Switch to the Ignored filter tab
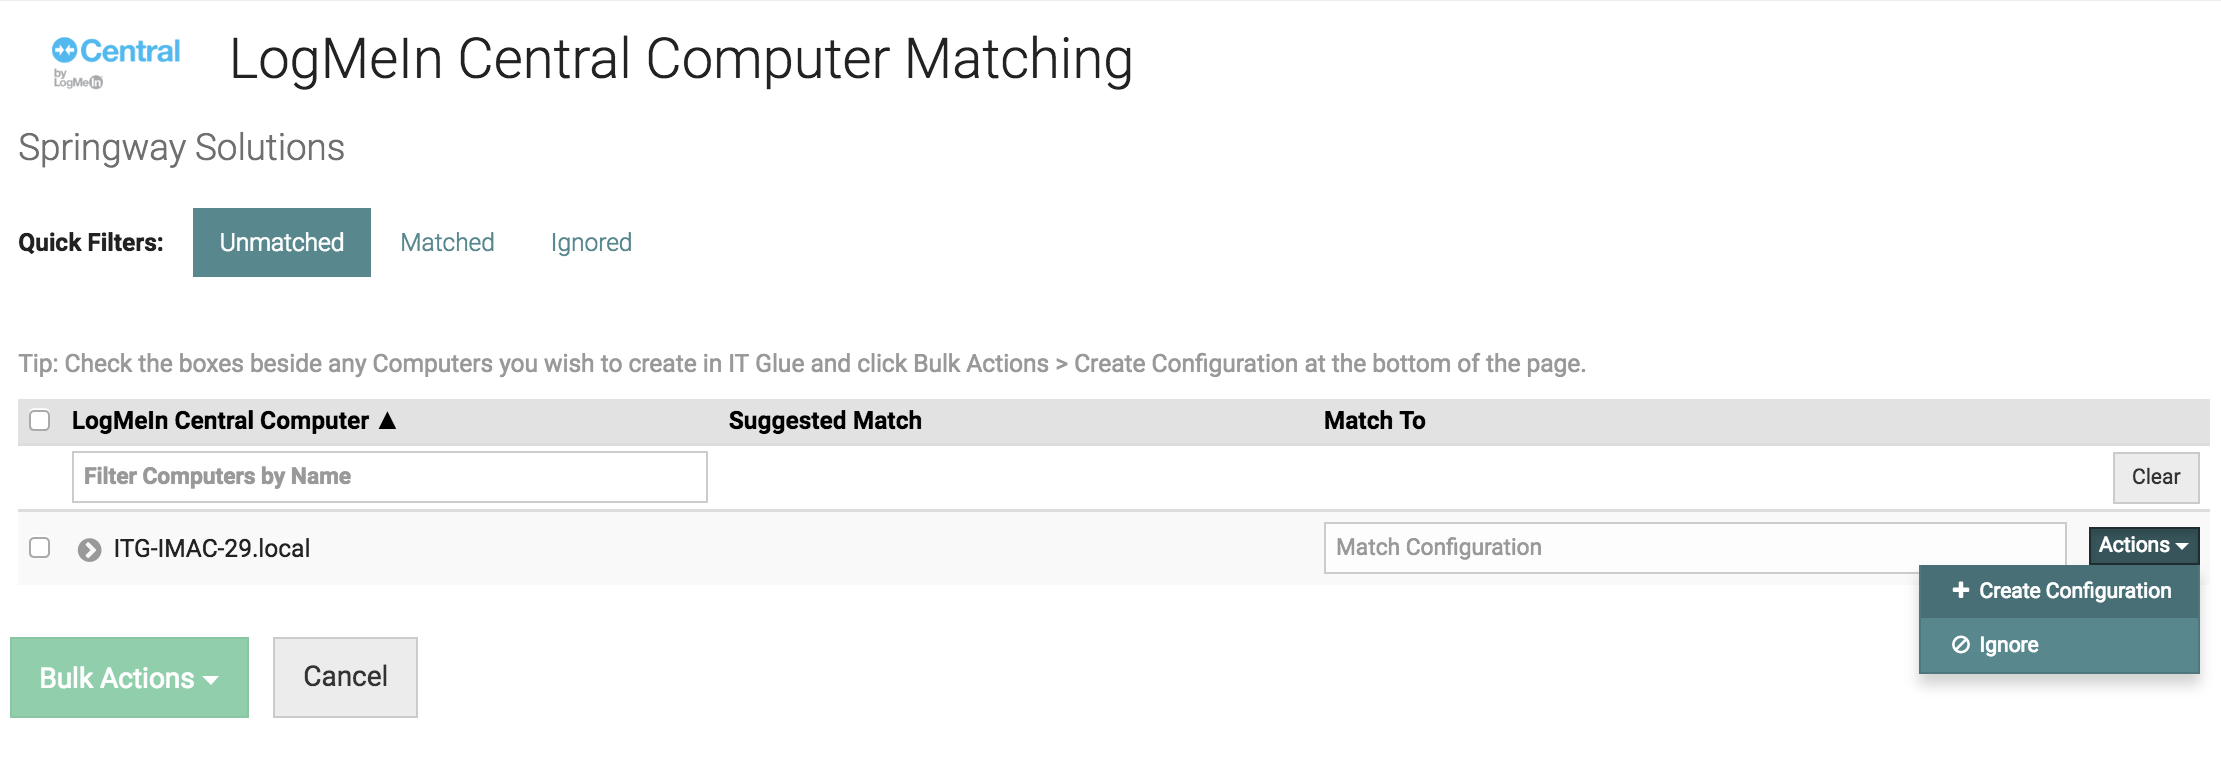Viewport: 2221px width, 762px height. [x=590, y=242]
